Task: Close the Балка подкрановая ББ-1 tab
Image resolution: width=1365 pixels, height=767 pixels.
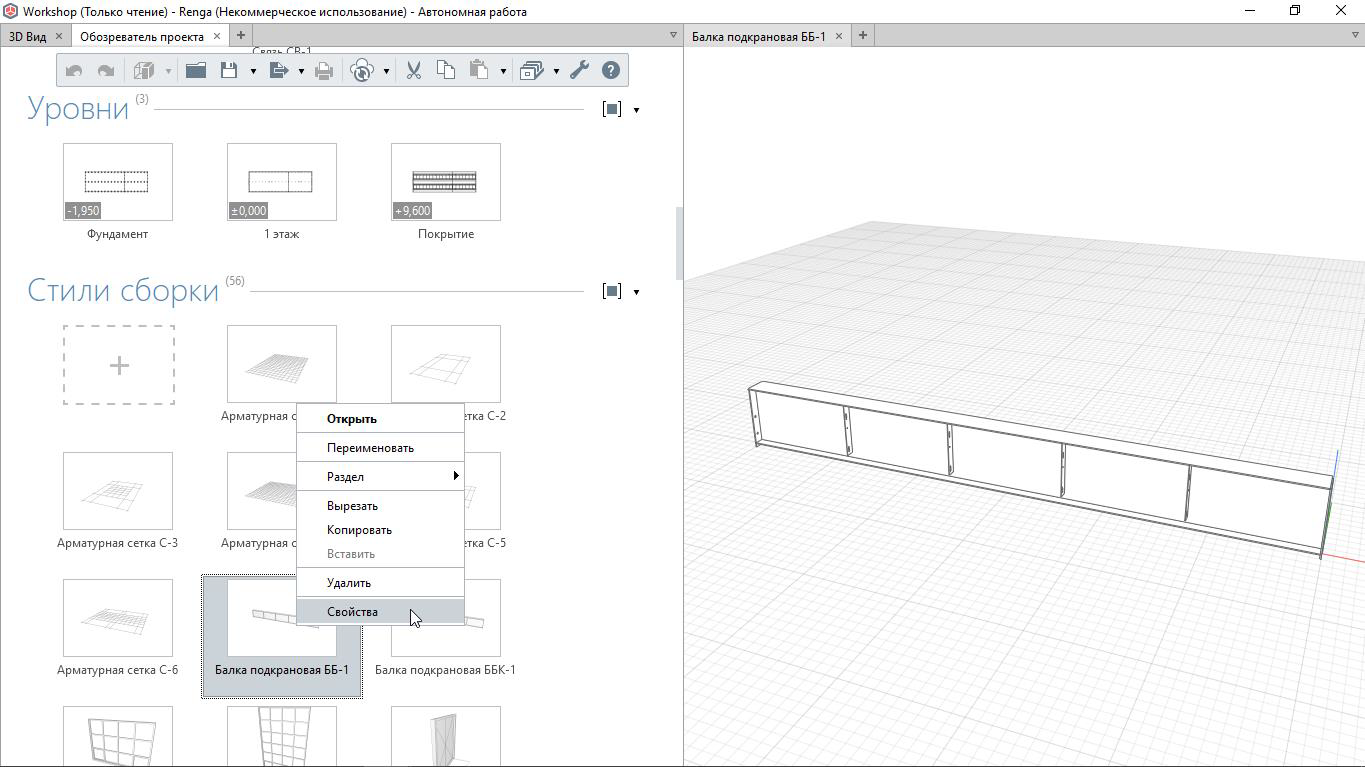Action: click(838, 36)
